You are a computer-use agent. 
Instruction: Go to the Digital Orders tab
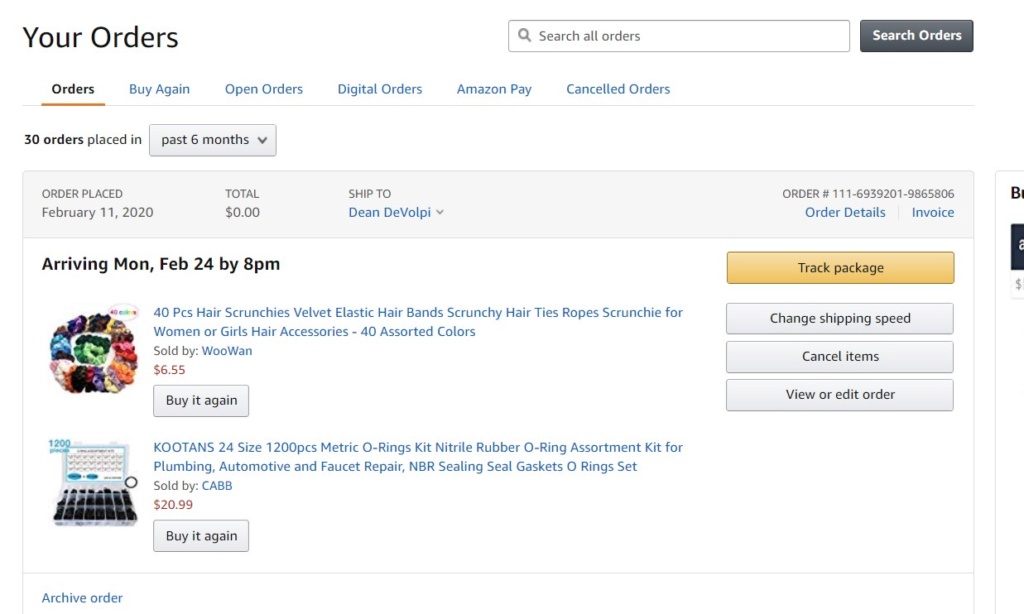pyautogui.click(x=379, y=89)
